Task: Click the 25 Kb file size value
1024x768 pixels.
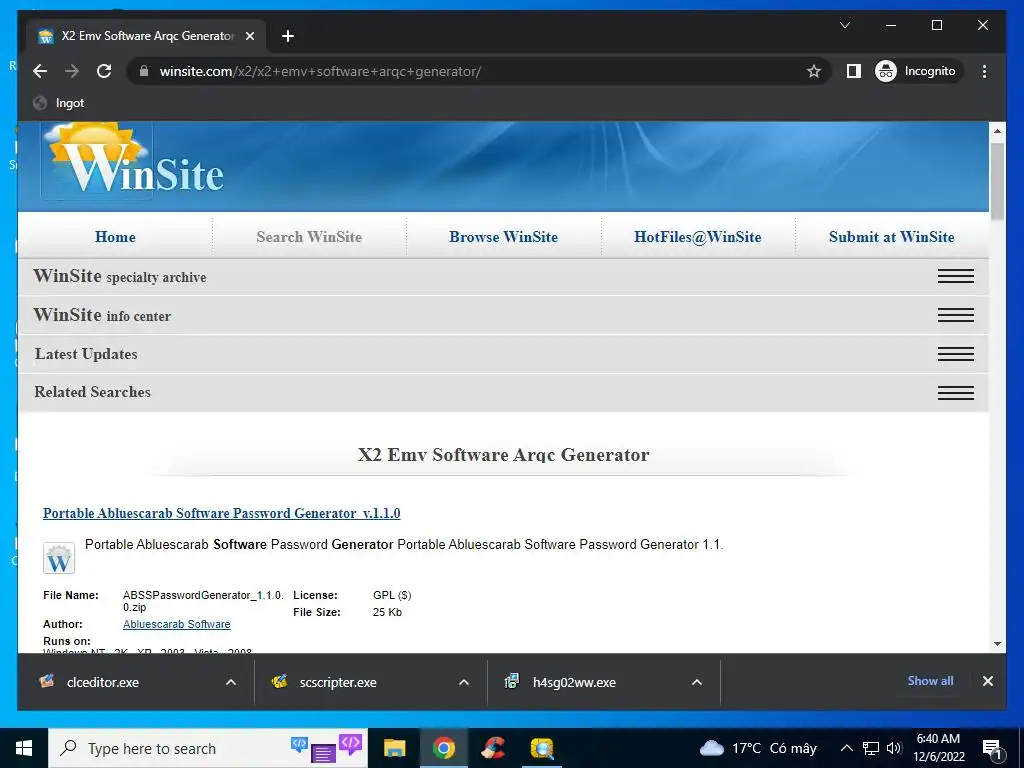Action: (x=387, y=613)
